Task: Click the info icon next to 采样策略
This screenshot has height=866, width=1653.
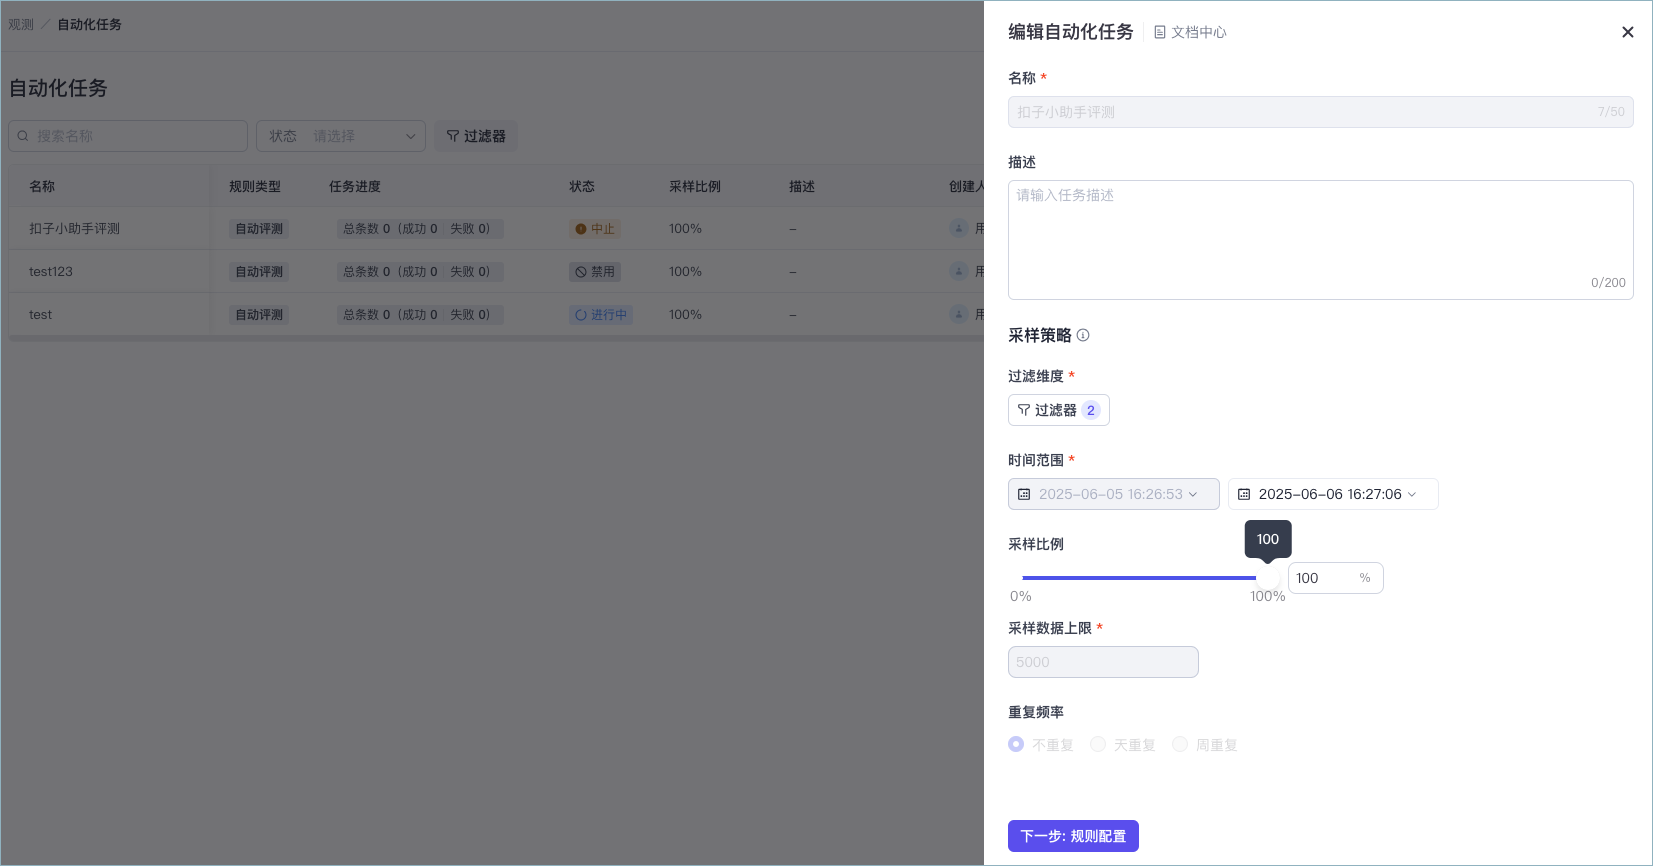Action: (1083, 335)
